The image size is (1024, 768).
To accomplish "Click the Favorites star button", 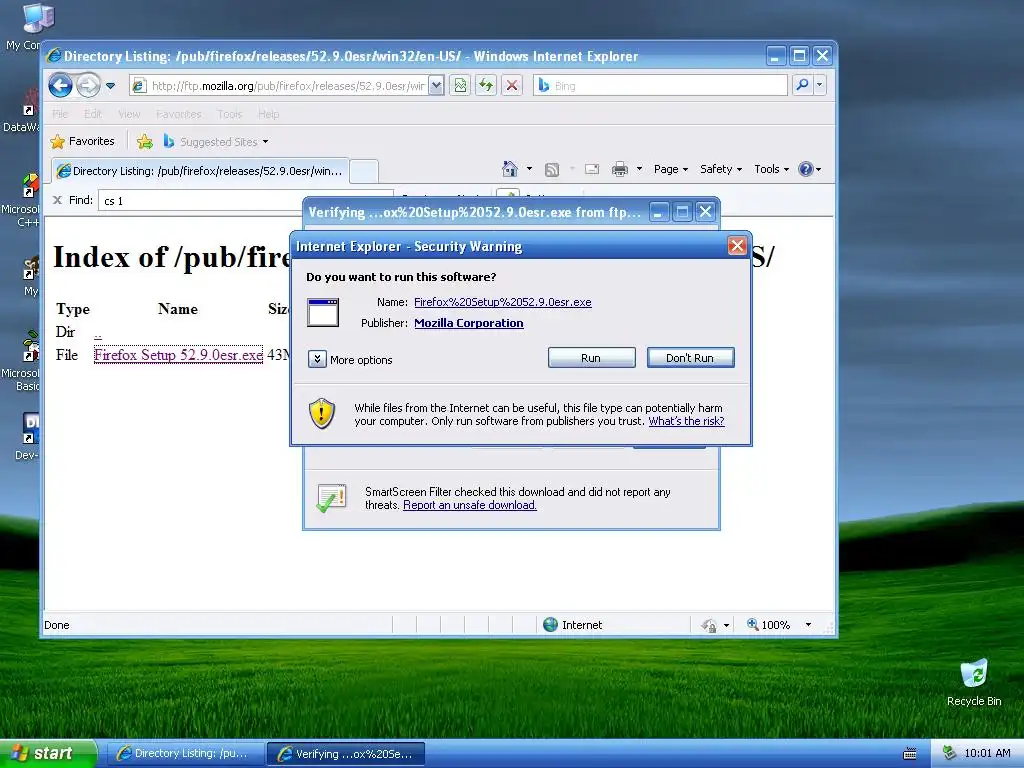I will tap(83, 141).
